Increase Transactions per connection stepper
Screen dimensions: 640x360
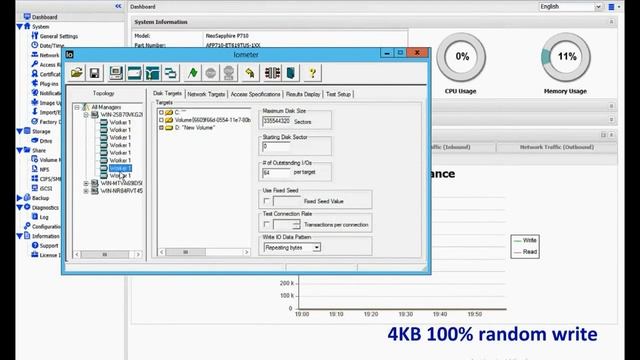(x=297, y=222)
